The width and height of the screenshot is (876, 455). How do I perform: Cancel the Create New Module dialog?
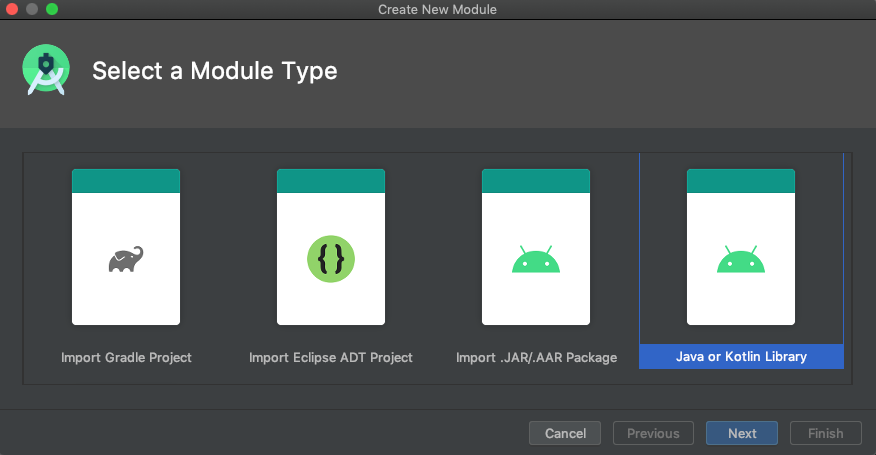pyautogui.click(x=565, y=433)
